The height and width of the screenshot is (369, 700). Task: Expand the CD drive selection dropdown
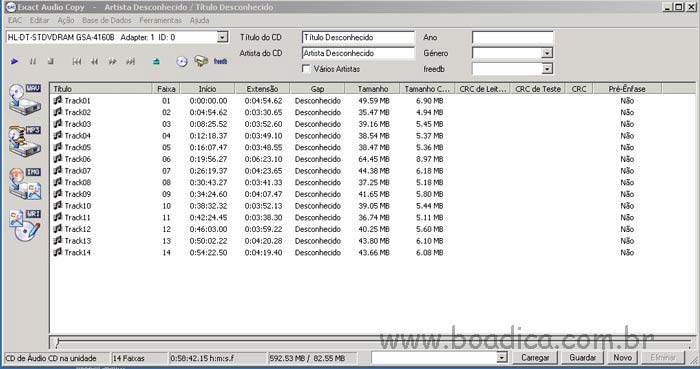(x=222, y=37)
